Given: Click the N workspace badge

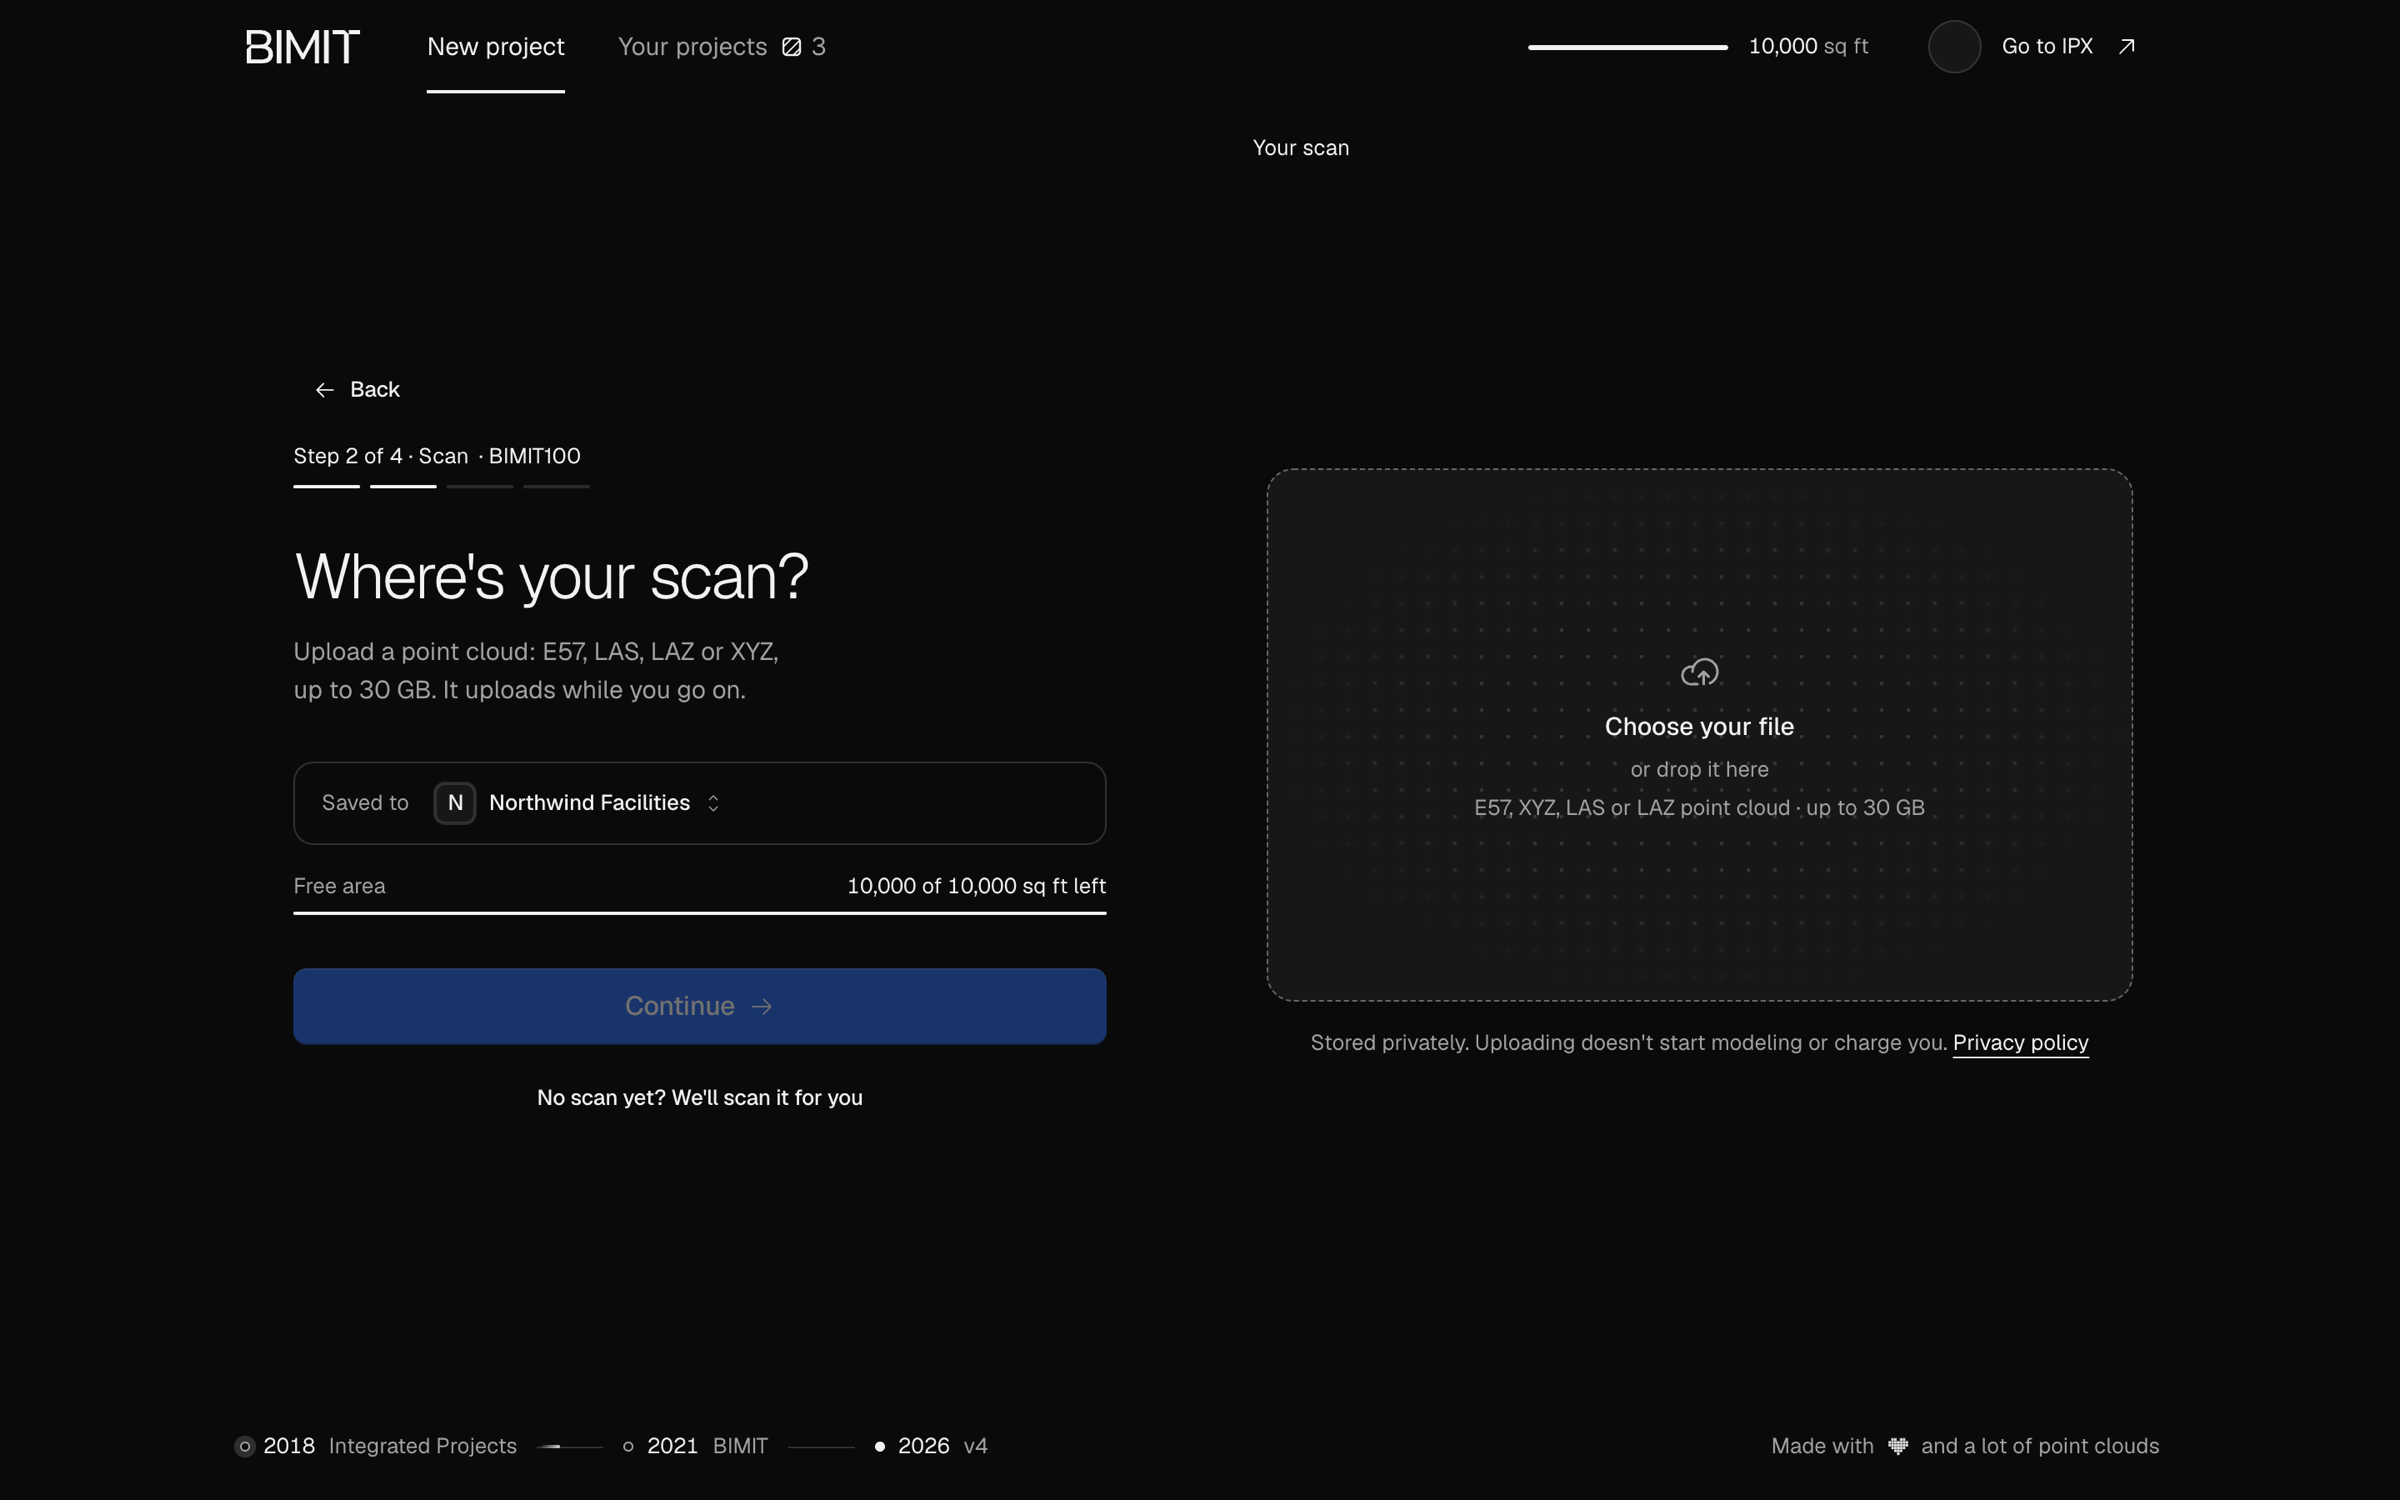Looking at the screenshot, I should tap(455, 803).
